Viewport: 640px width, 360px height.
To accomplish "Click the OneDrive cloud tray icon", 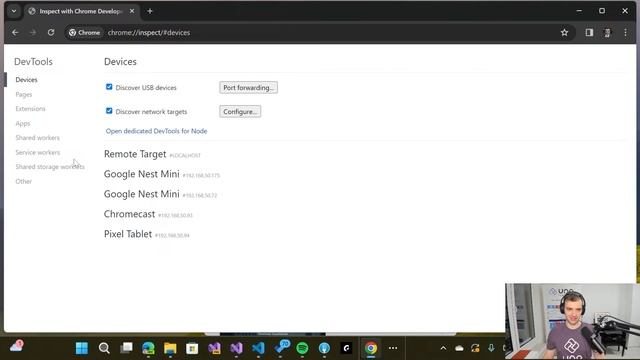I will 459,348.
